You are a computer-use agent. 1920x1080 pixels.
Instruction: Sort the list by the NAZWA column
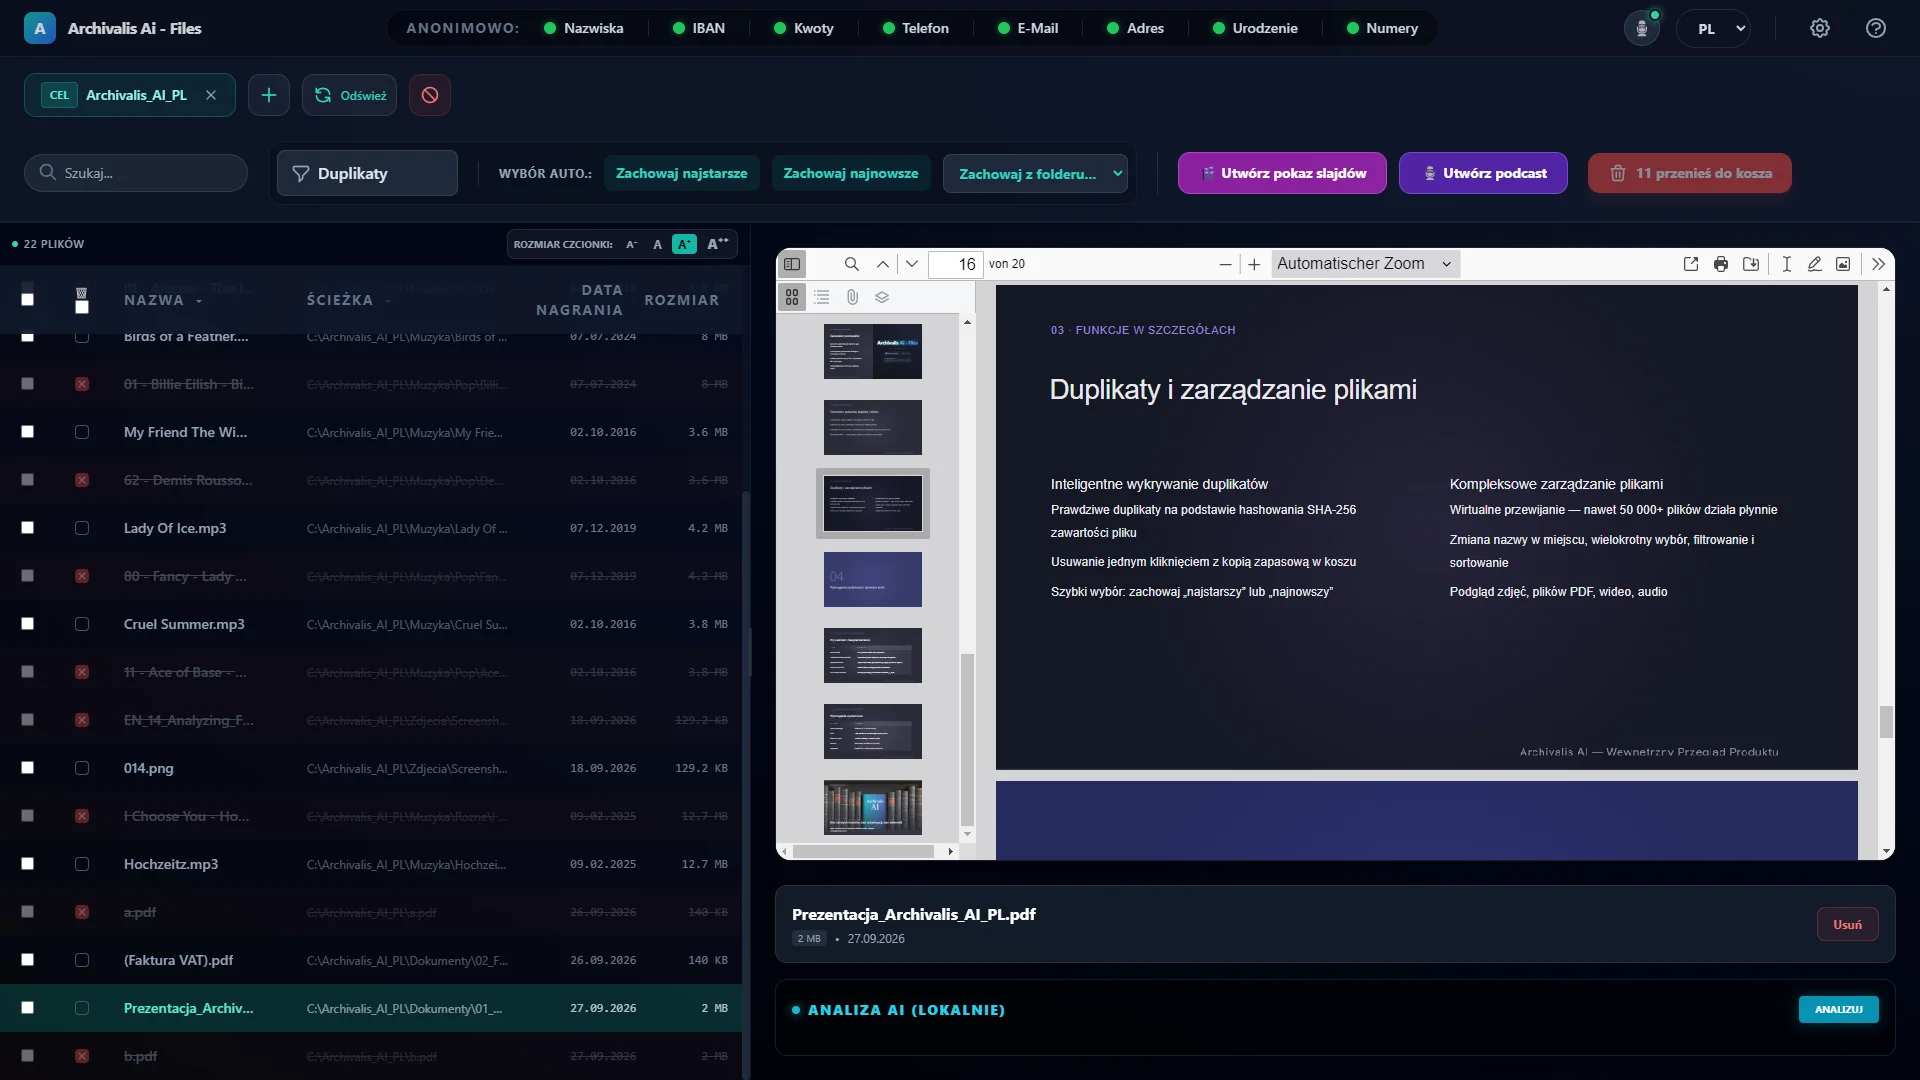coord(154,300)
